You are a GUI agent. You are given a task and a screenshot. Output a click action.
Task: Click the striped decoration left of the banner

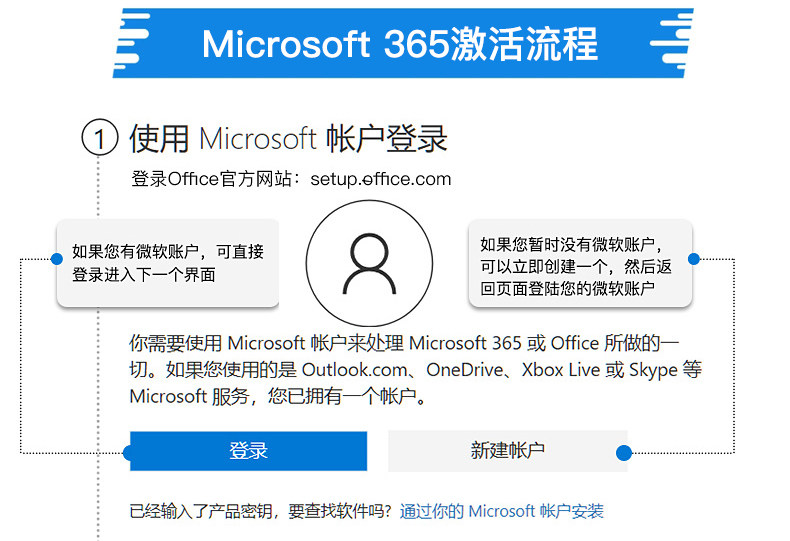tap(132, 43)
